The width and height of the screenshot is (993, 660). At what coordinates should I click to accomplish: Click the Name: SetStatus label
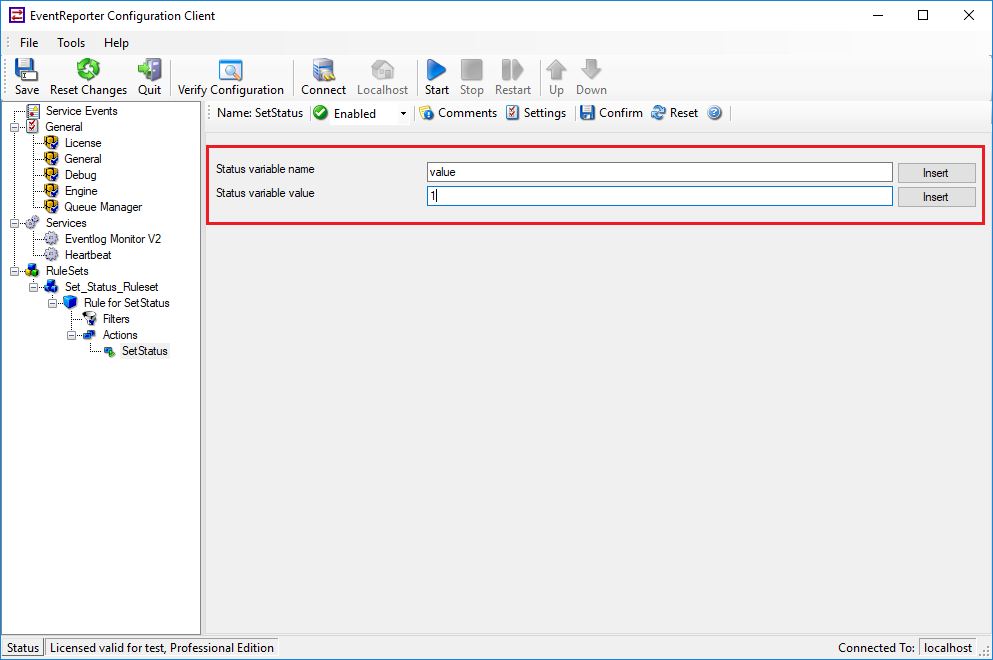point(260,113)
